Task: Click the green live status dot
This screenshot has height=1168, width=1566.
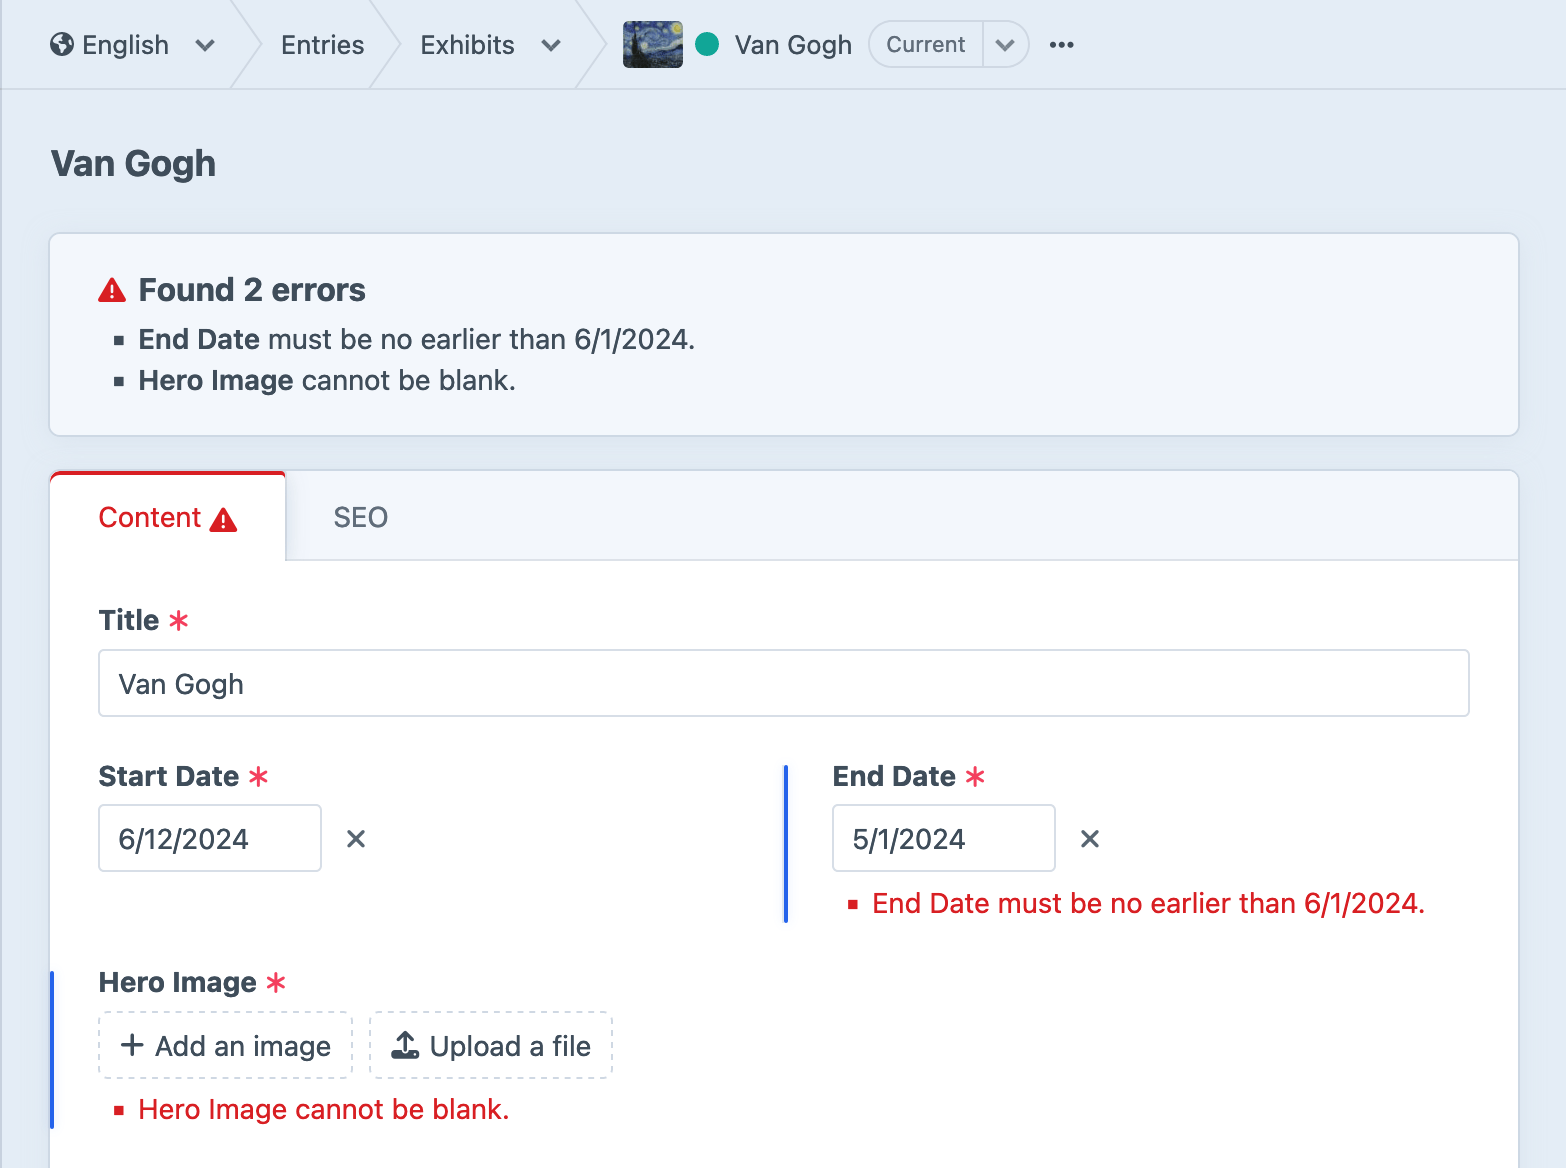Action: 707,44
